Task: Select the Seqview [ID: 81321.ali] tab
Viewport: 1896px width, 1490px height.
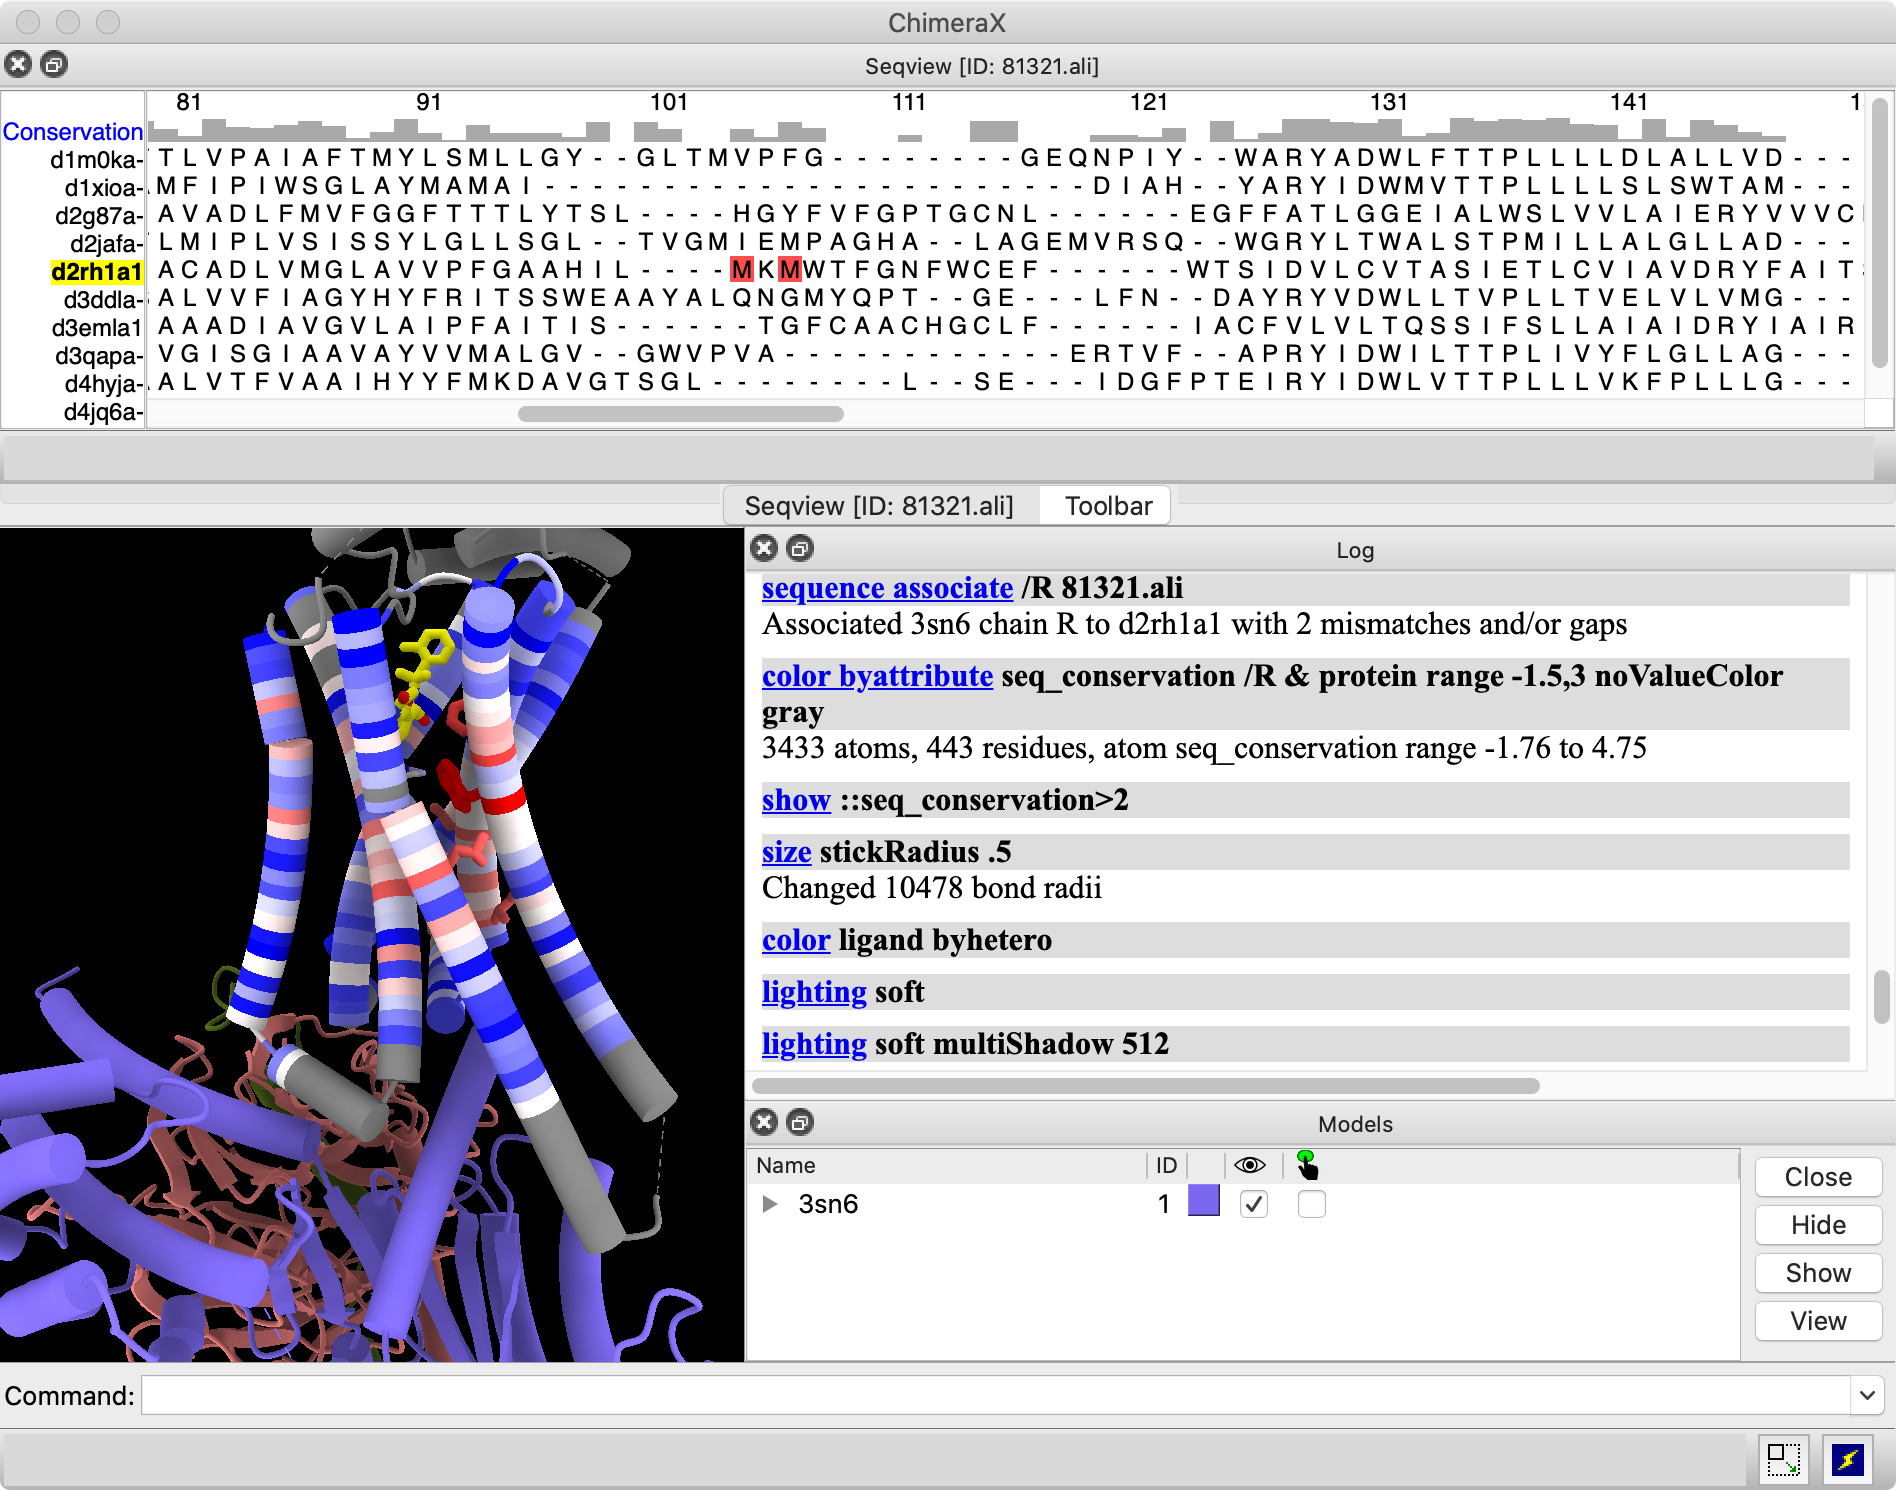Action: click(879, 506)
